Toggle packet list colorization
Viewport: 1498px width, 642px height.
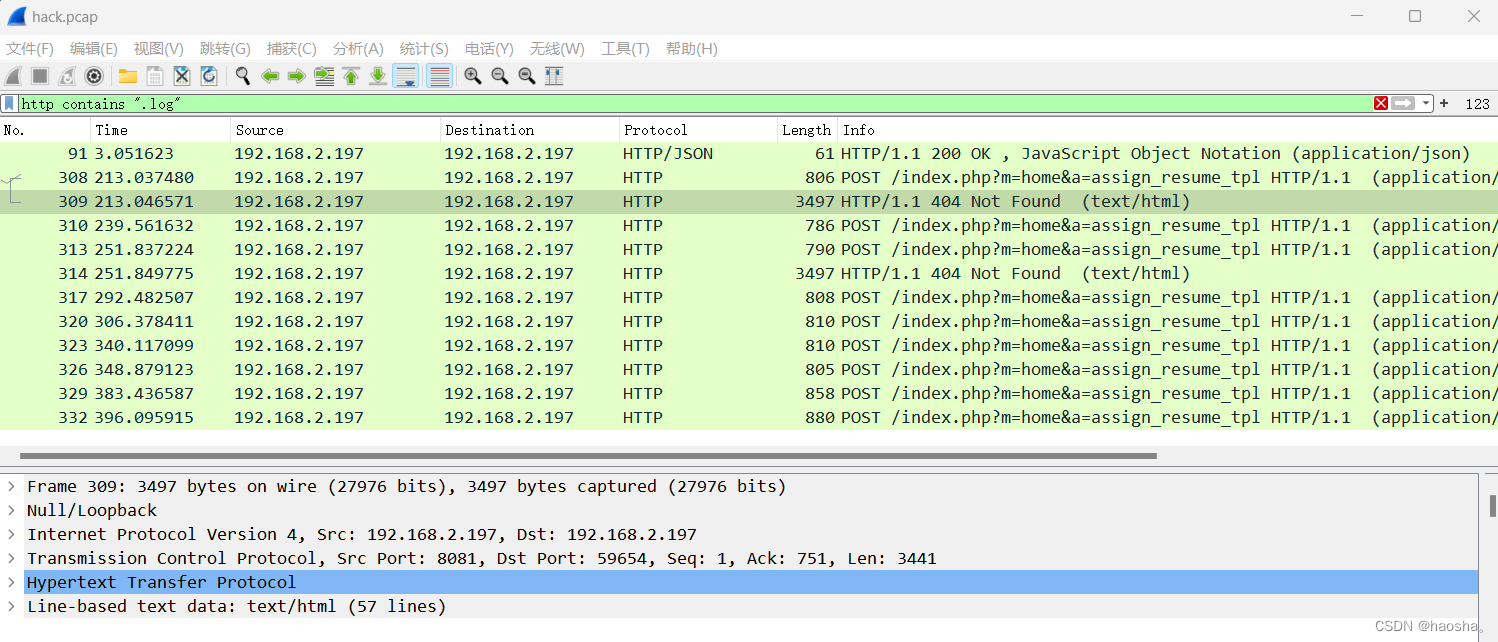(439, 76)
